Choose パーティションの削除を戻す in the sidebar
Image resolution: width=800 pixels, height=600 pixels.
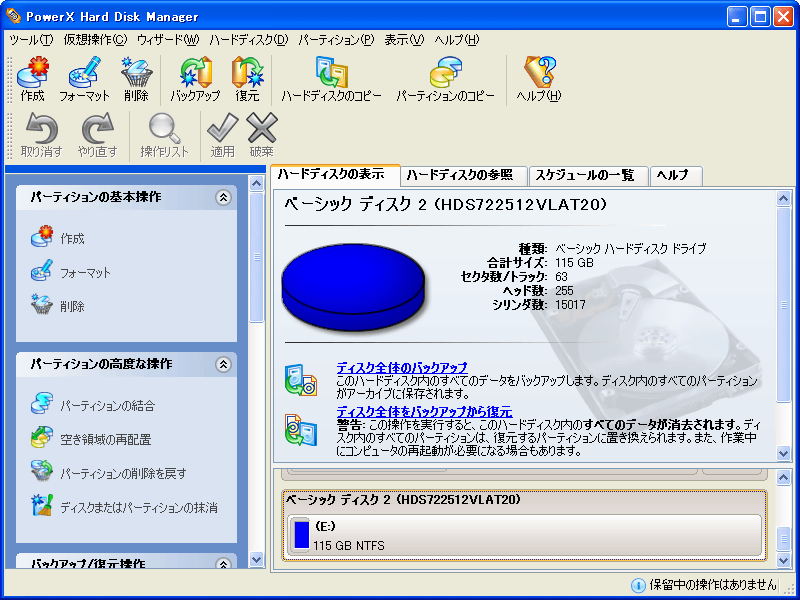tap(108, 473)
